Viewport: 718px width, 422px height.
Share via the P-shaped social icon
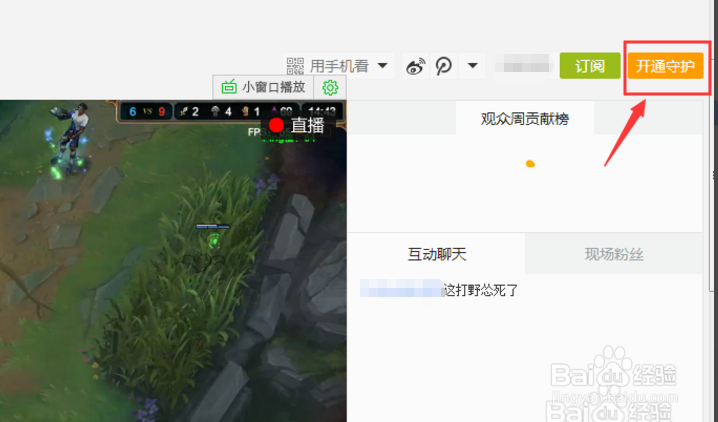[443, 66]
